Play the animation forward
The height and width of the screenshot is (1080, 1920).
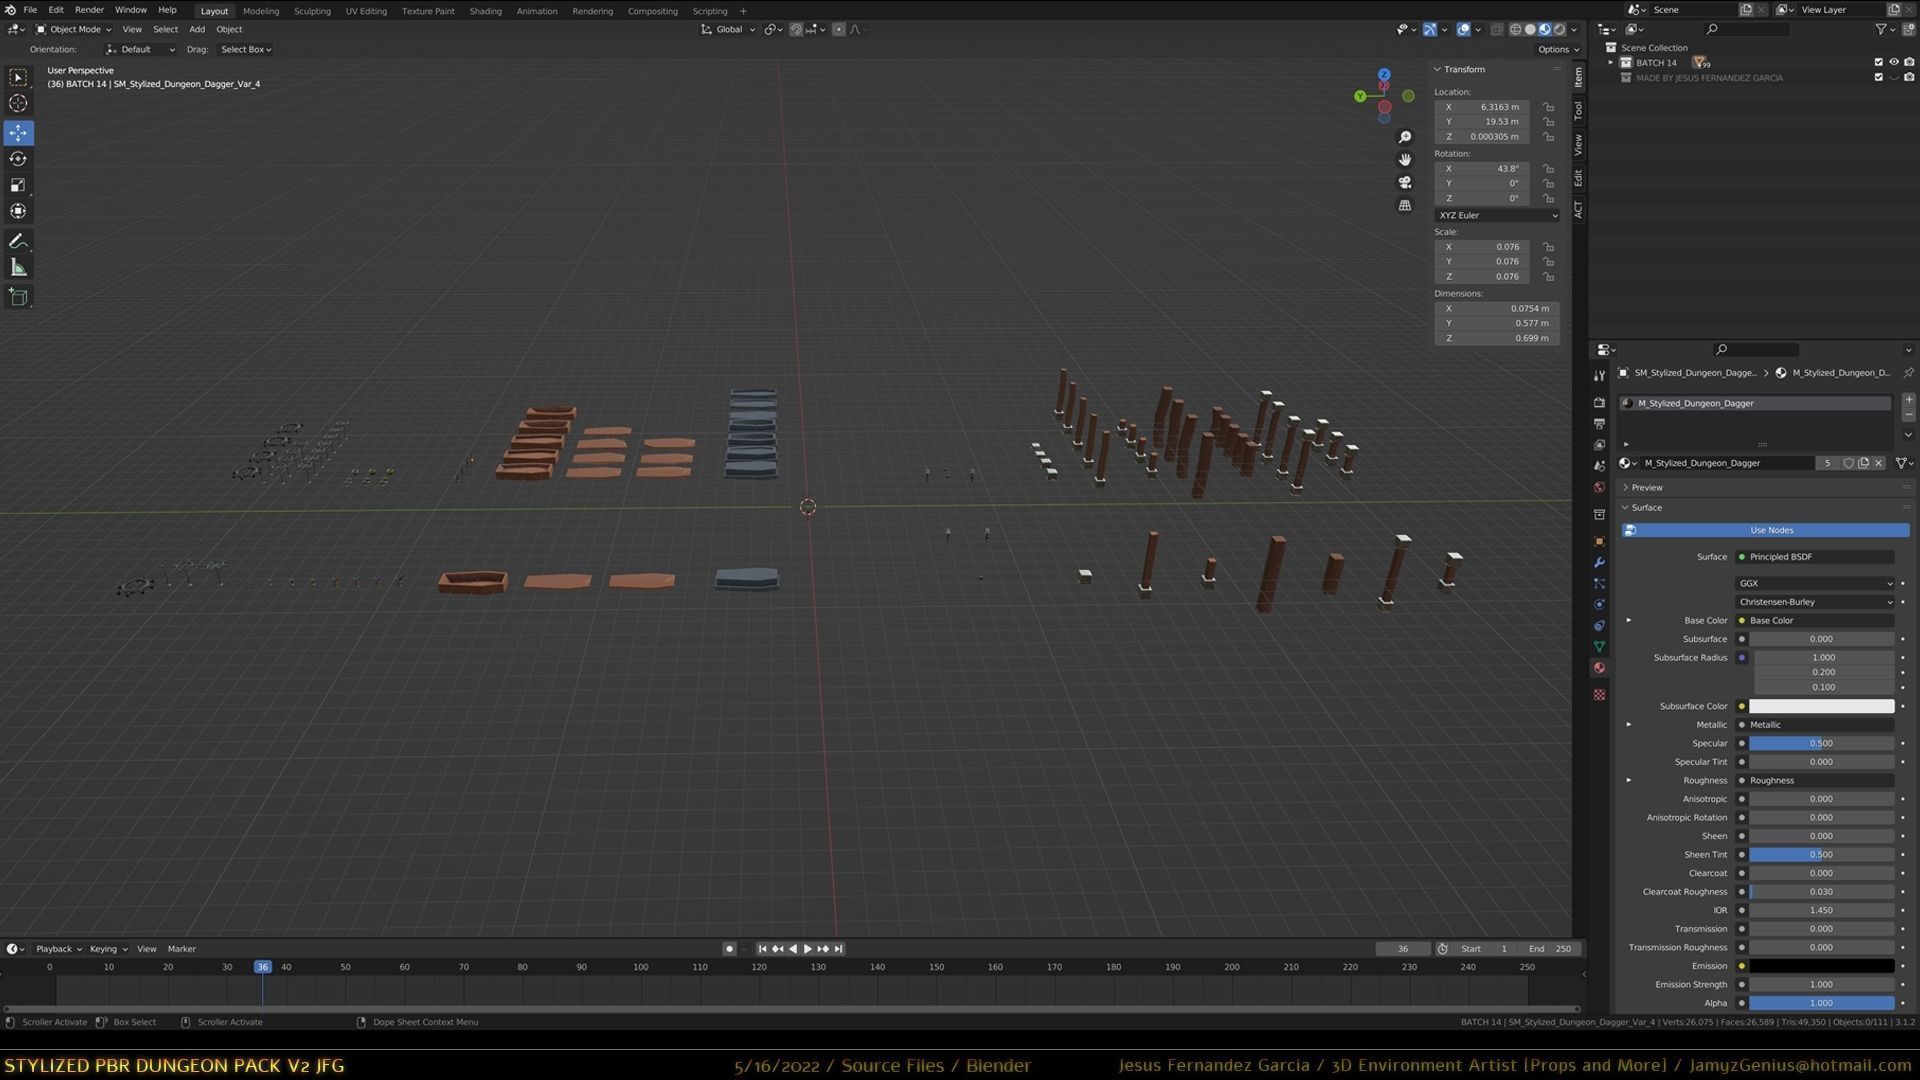click(808, 949)
